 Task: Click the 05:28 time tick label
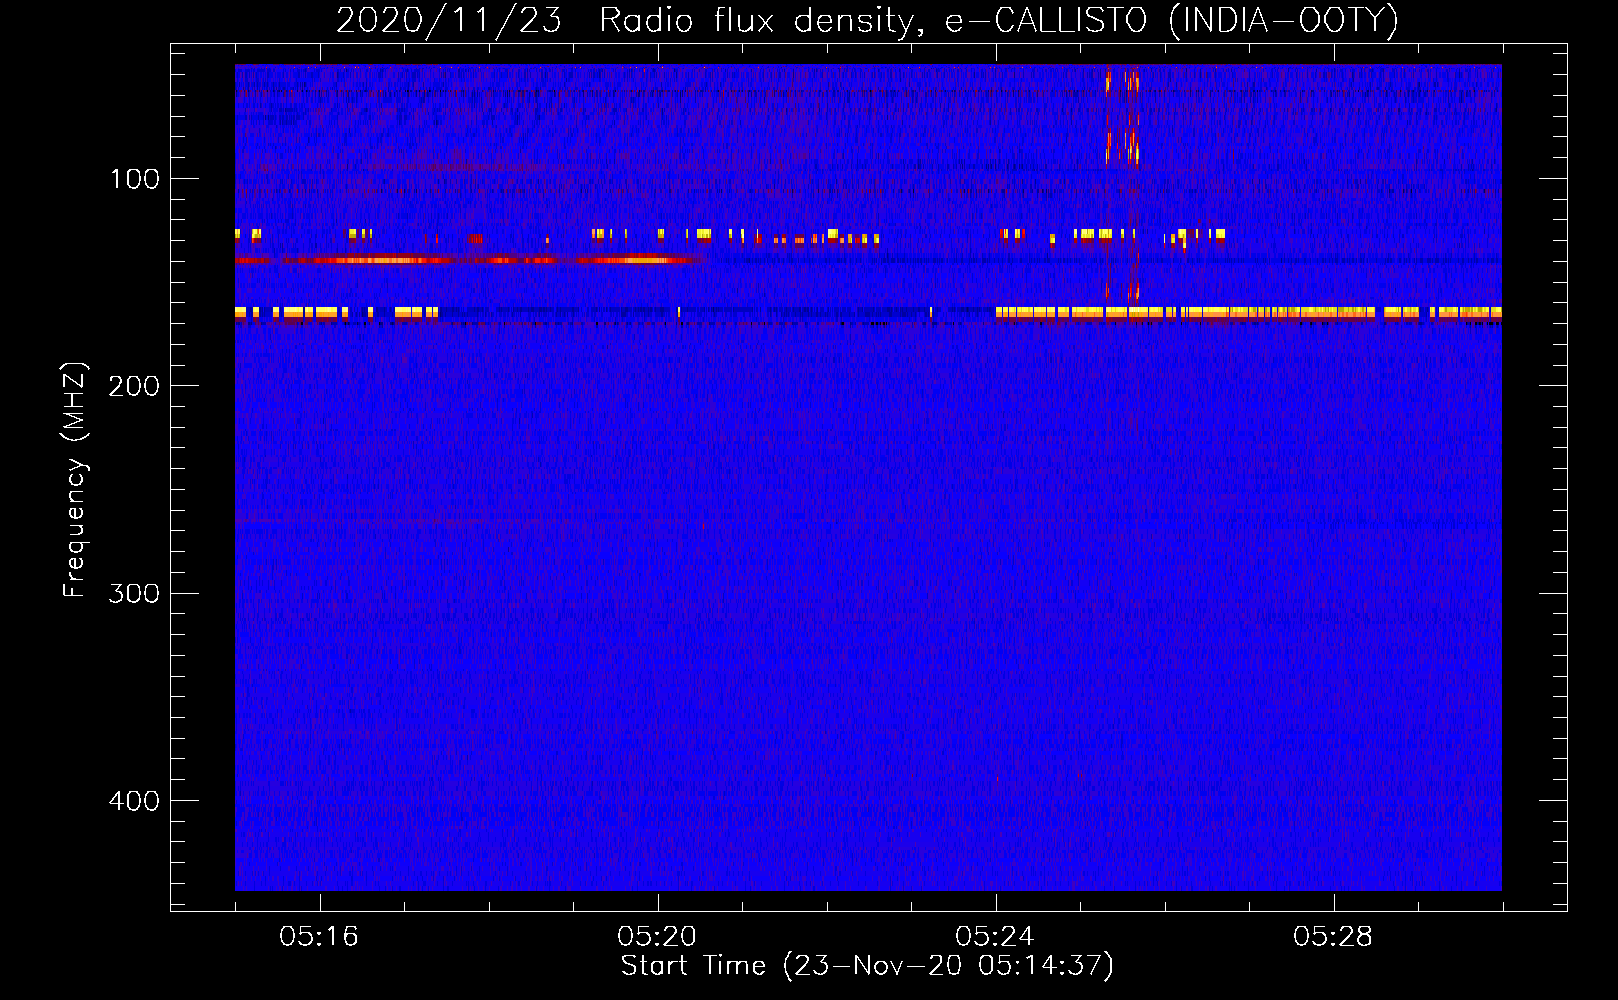1333,937
